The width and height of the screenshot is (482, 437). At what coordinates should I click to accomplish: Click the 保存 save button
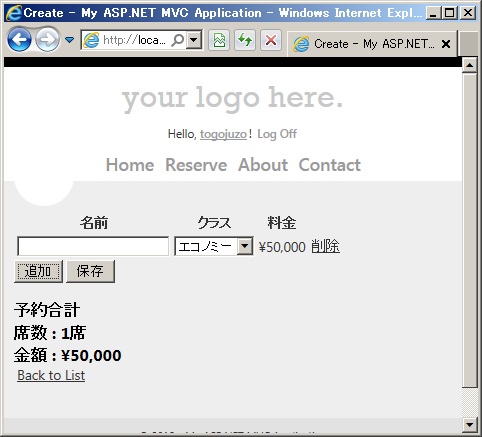[90, 271]
